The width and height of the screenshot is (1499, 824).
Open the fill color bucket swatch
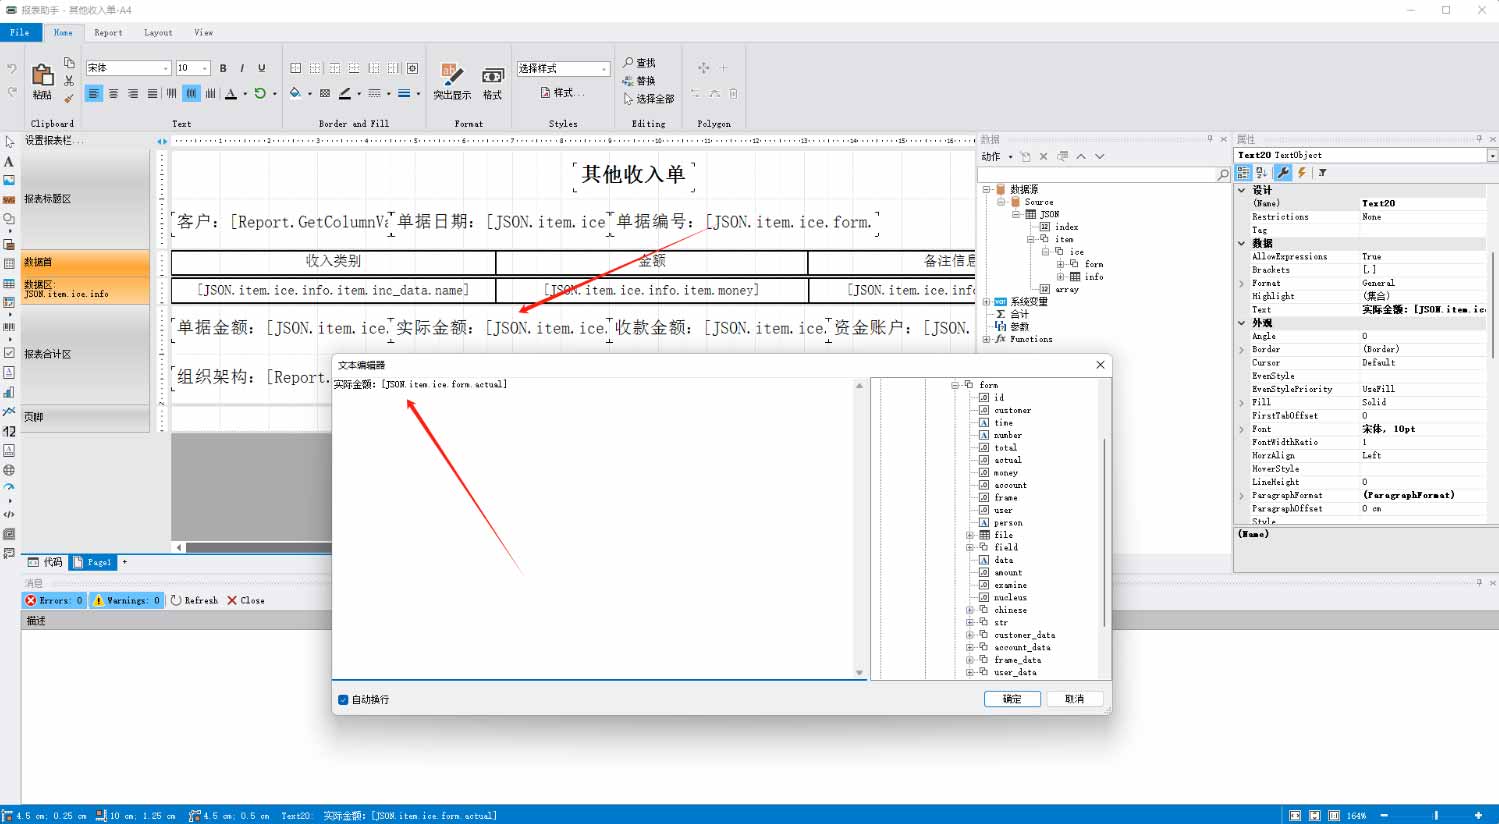point(296,94)
